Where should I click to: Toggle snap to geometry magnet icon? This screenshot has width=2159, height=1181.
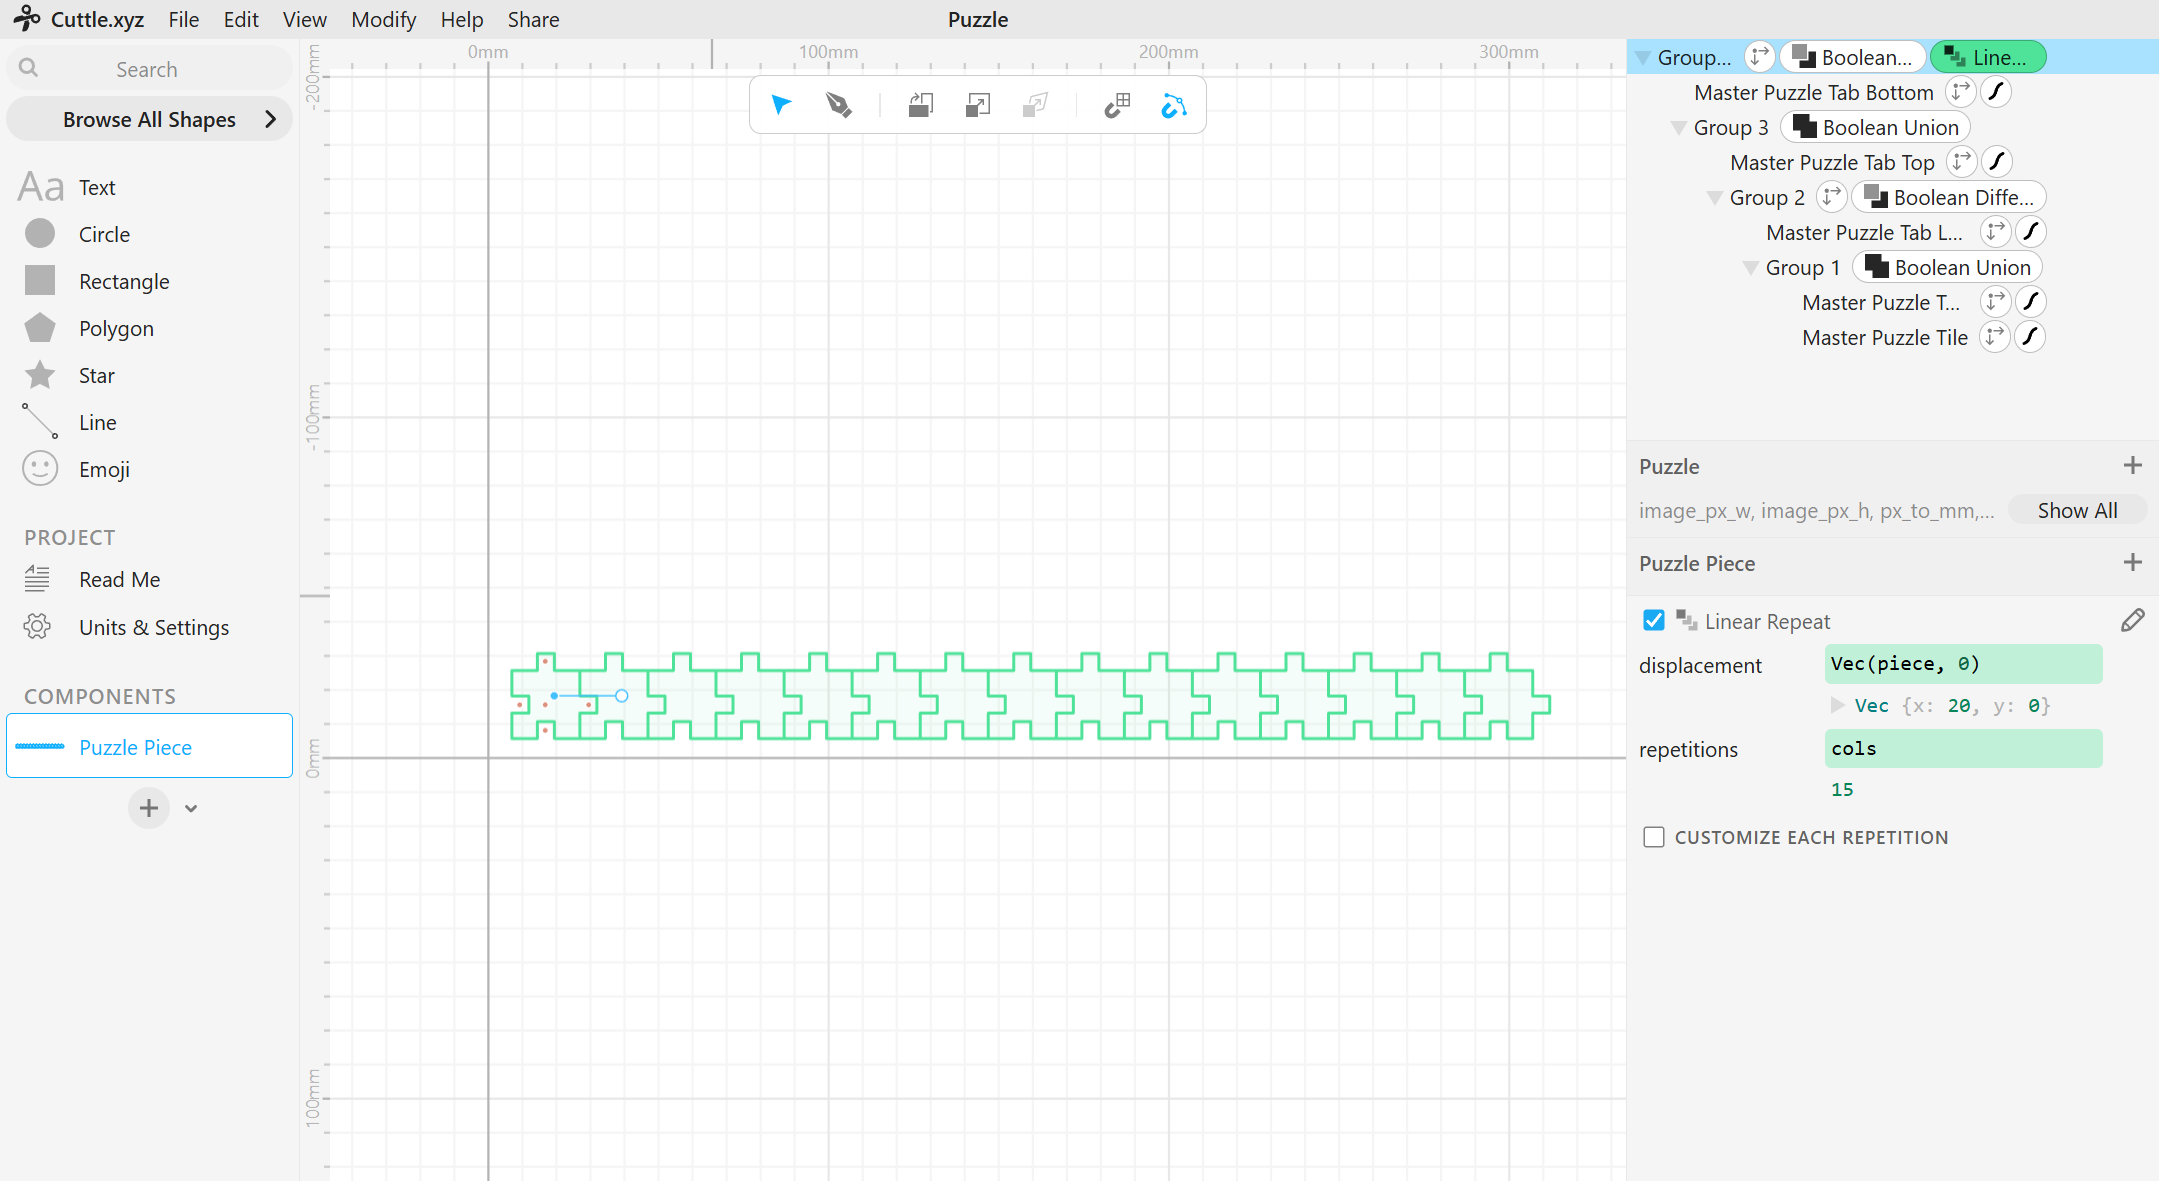(x=1173, y=105)
